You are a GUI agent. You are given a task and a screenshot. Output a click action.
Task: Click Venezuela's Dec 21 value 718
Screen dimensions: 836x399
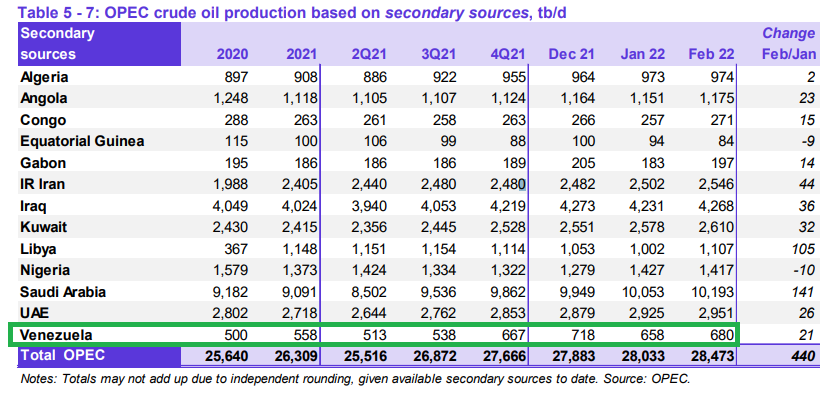pyautogui.click(x=583, y=335)
